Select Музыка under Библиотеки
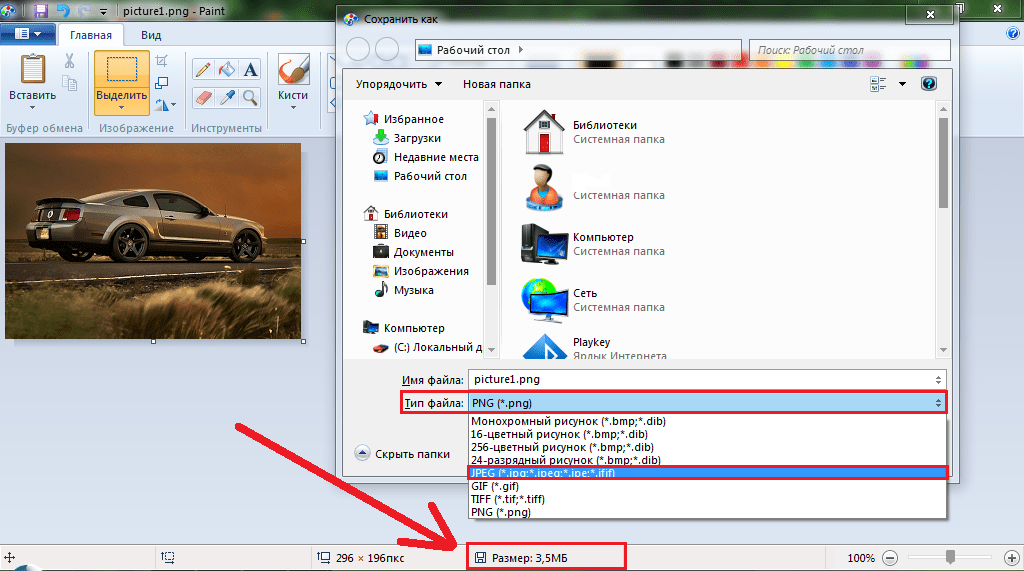The image size is (1024, 571). click(x=404, y=290)
